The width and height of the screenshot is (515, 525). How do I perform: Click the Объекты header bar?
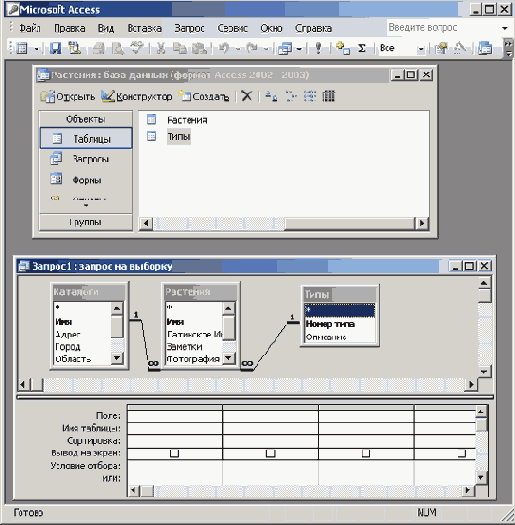[86, 119]
